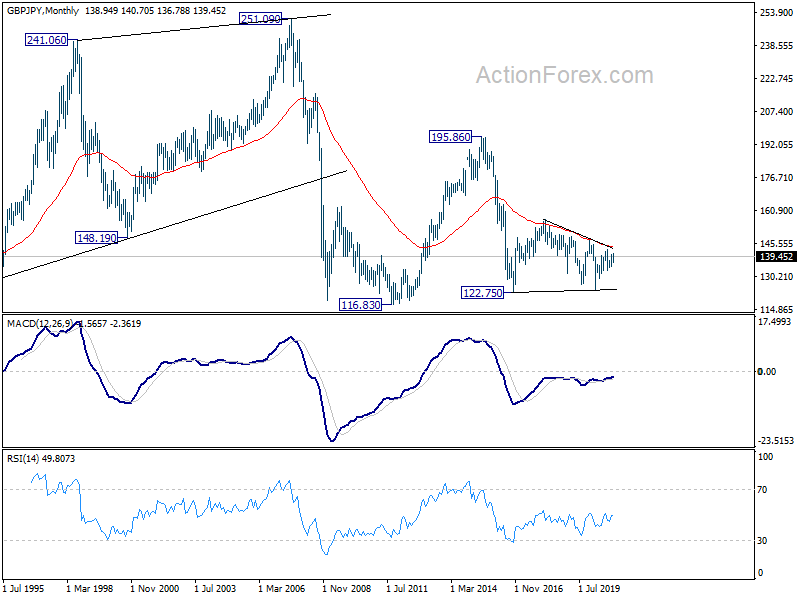This screenshot has height=600, width=800.
Task: Click the 116.830 bottom price label
Action: (x=361, y=305)
